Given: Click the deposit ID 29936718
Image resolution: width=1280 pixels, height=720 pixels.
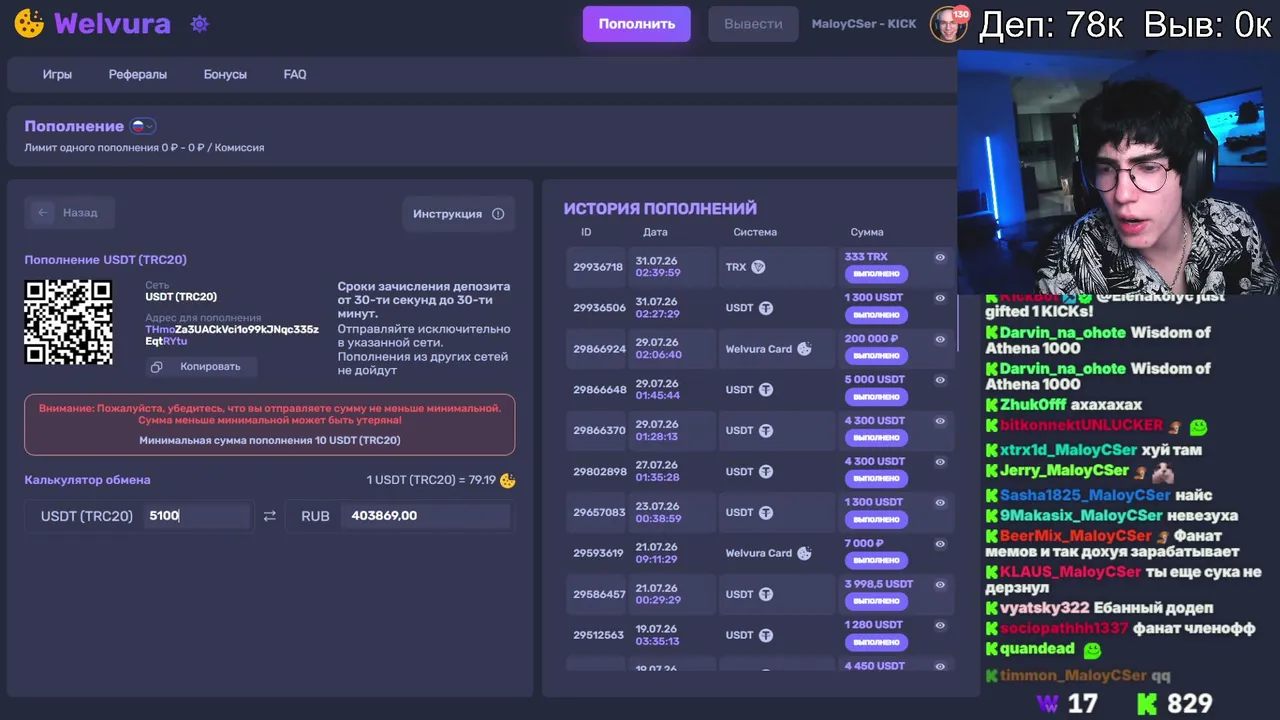Looking at the screenshot, I should [598, 267].
